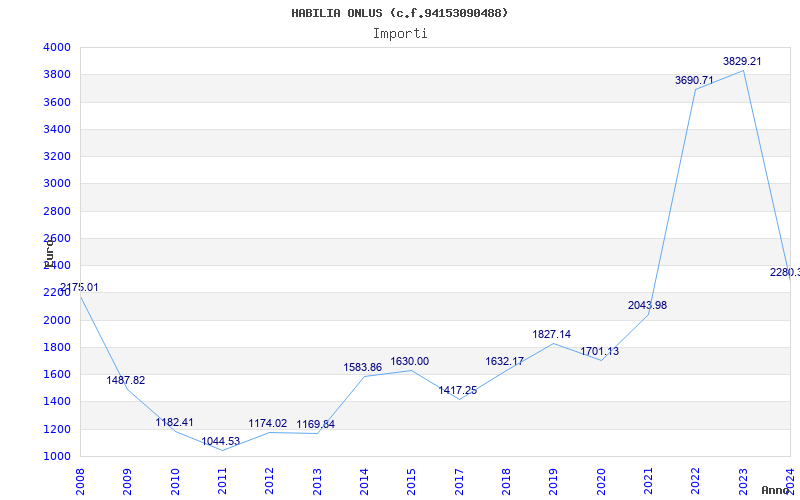Click the 2017 x-axis year label

(459, 482)
